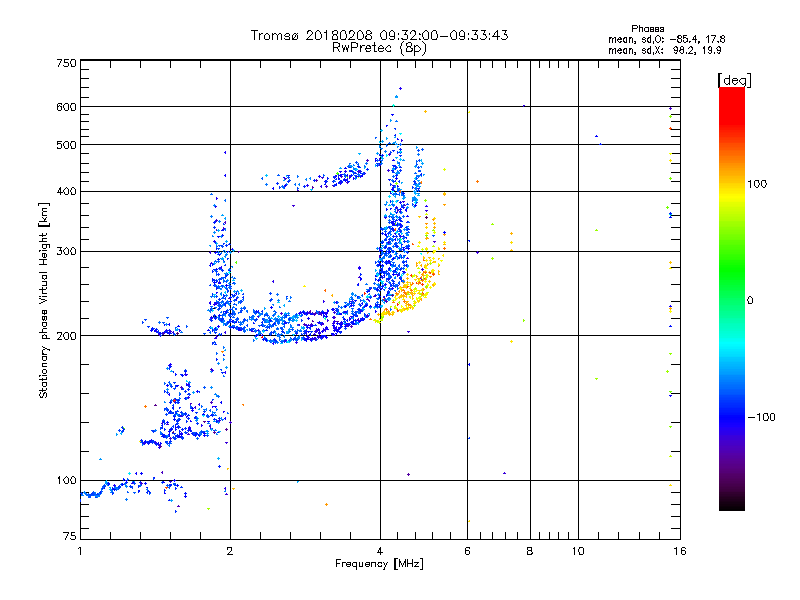Click x-axis tick label '8'
This screenshot has height=600, width=800.
(x=530, y=551)
